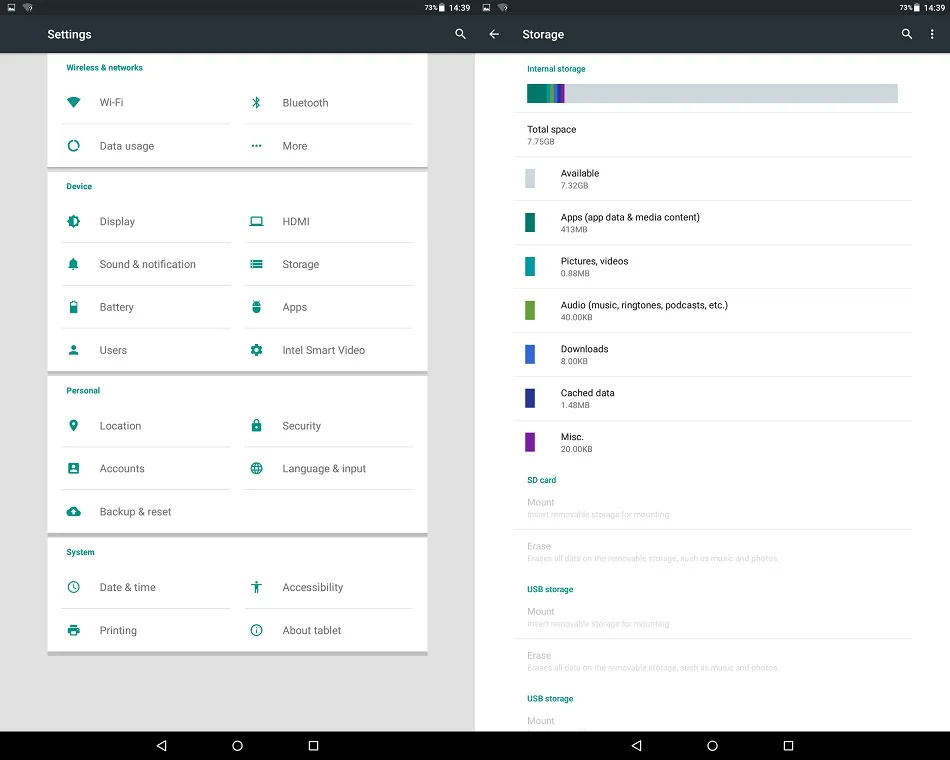This screenshot has width=950, height=760.
Task: Open the Security settings label
Action: pyautogui.click(x=301, y=425)
